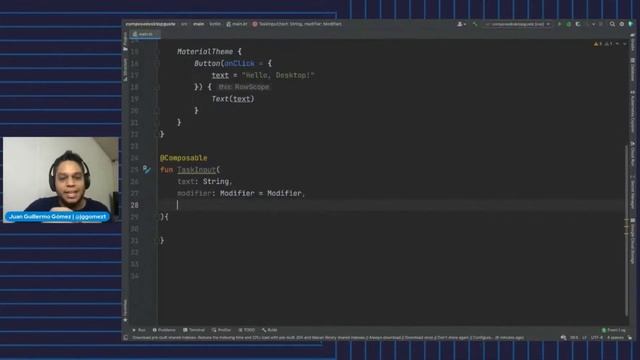Click the editor vertical scrollbar
The image size is (640, 360).
[626, 231]
